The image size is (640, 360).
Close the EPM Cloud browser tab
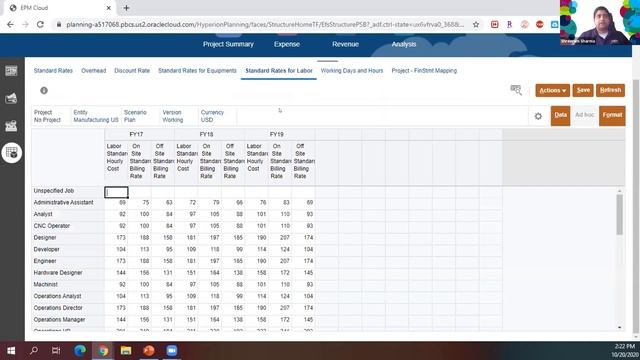pos(109,8)
